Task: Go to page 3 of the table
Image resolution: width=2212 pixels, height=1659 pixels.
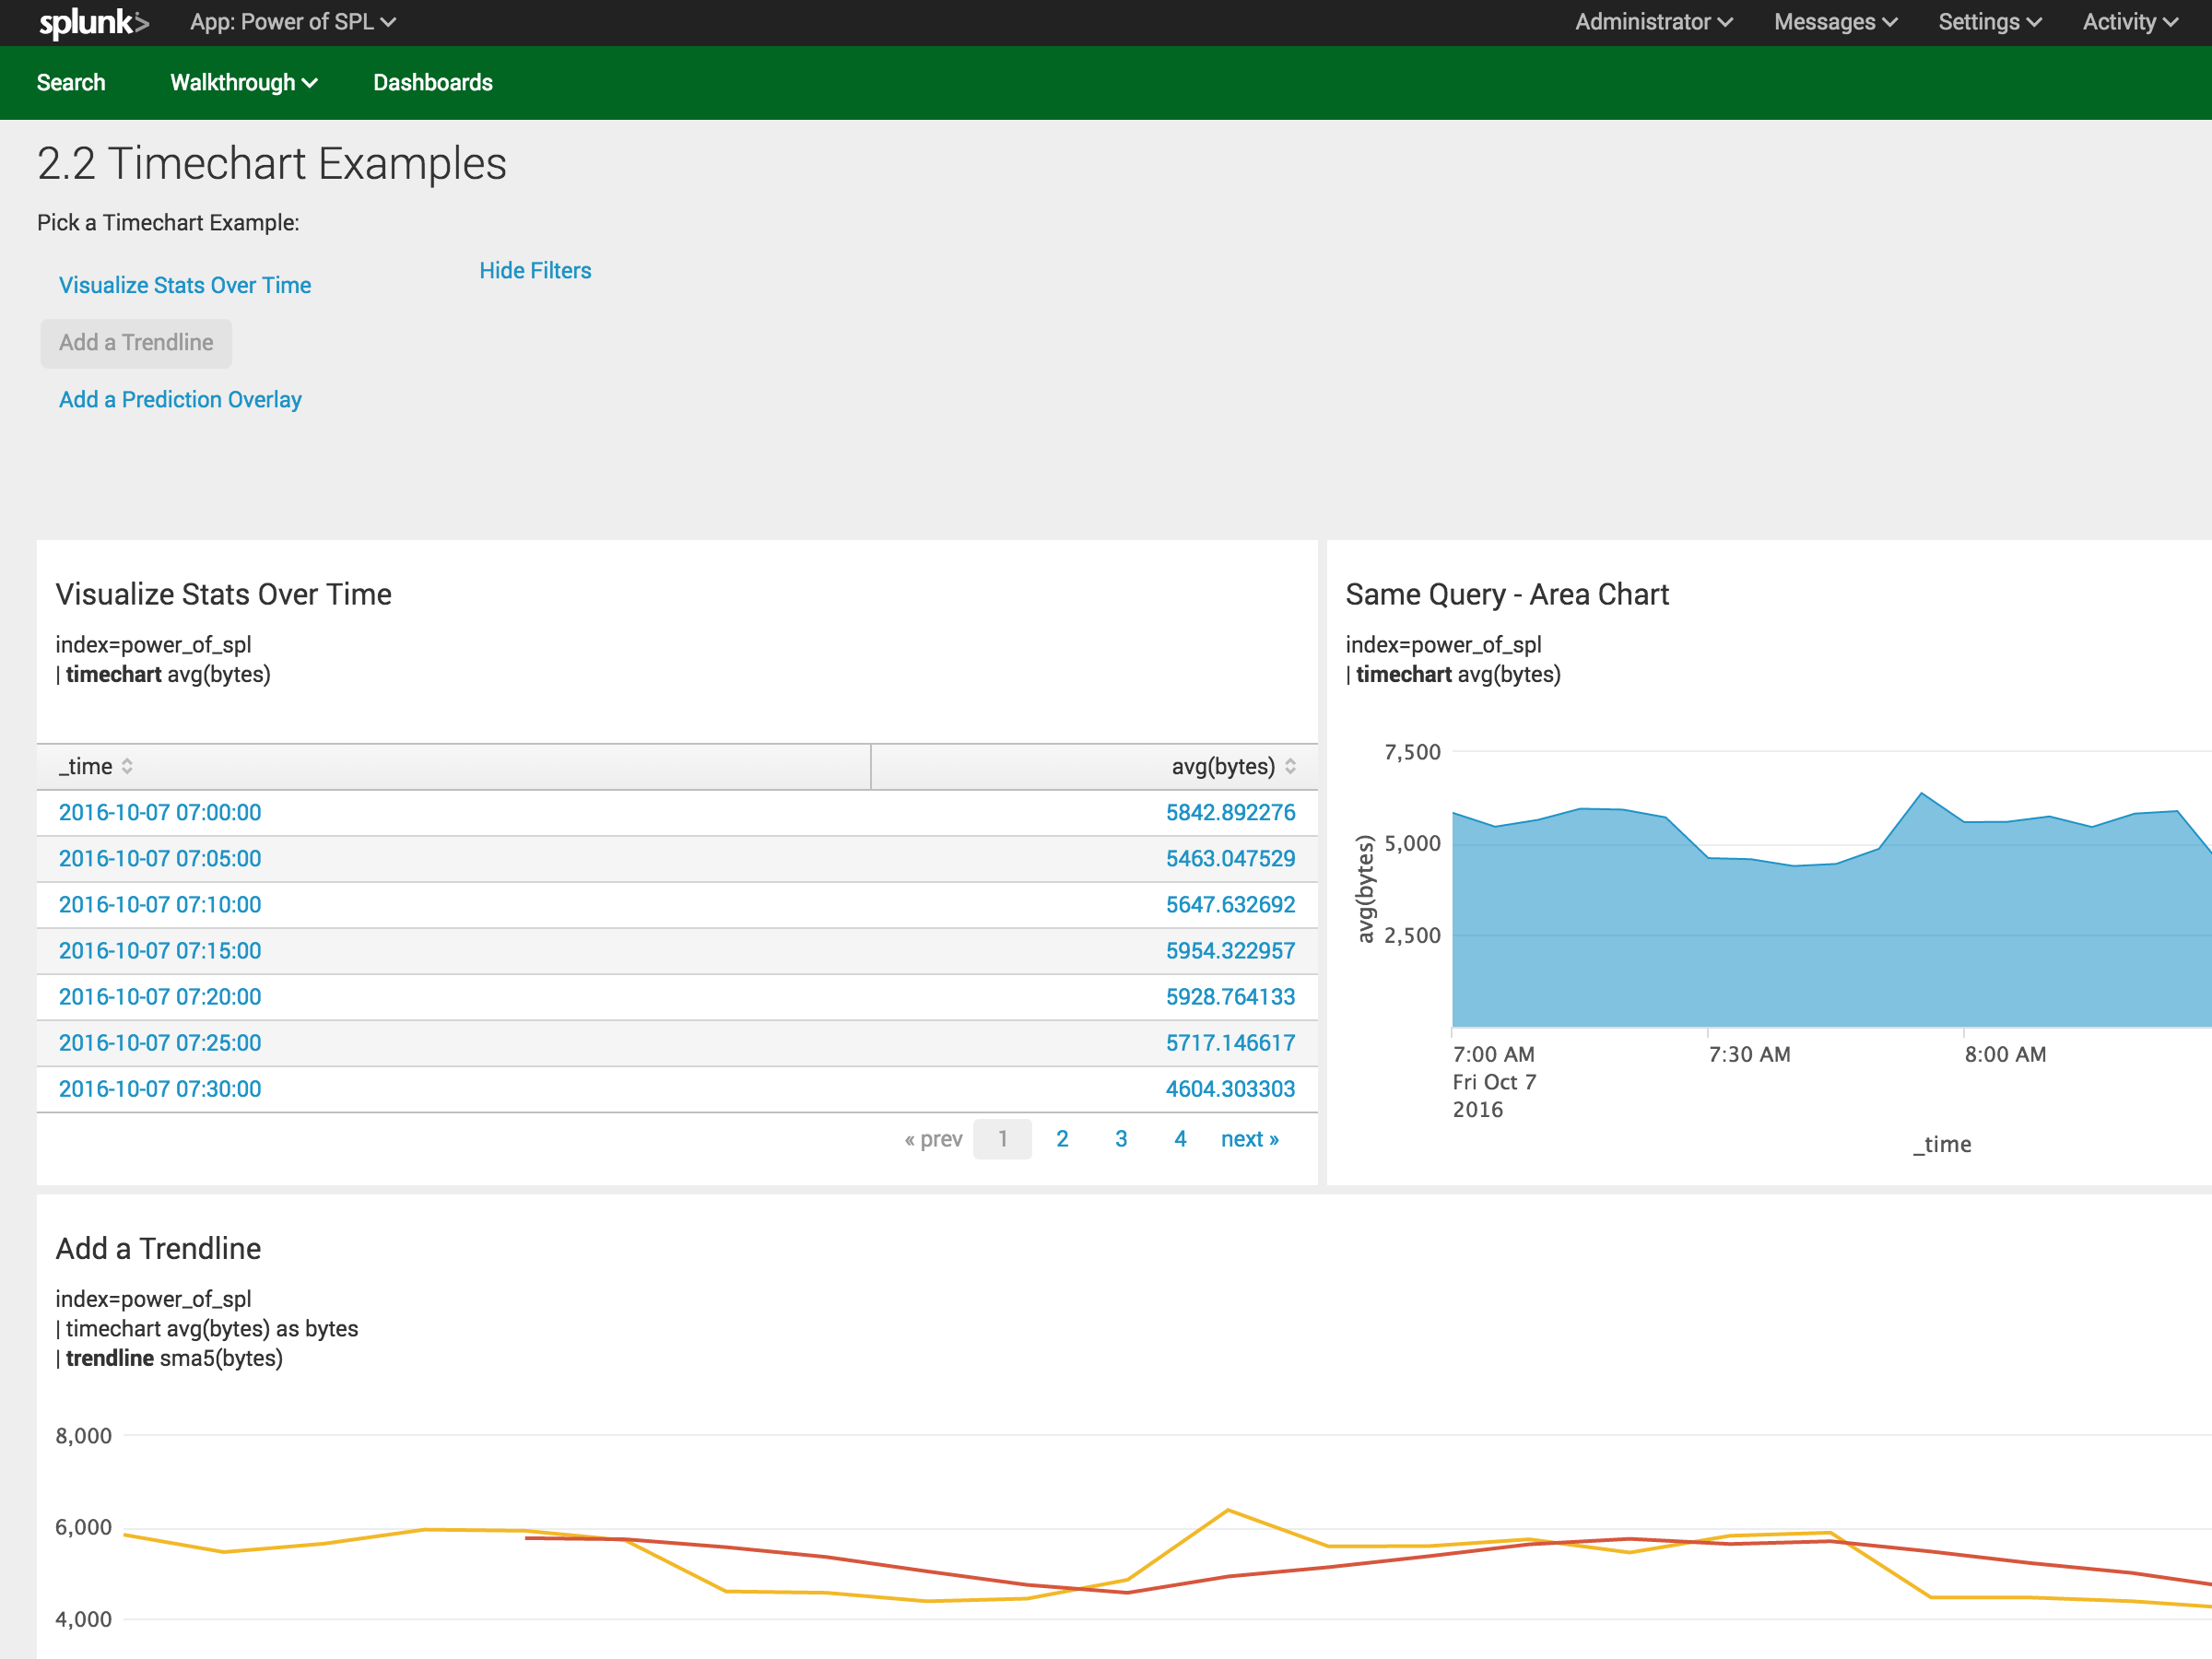Action: tap(1121, 1140)
